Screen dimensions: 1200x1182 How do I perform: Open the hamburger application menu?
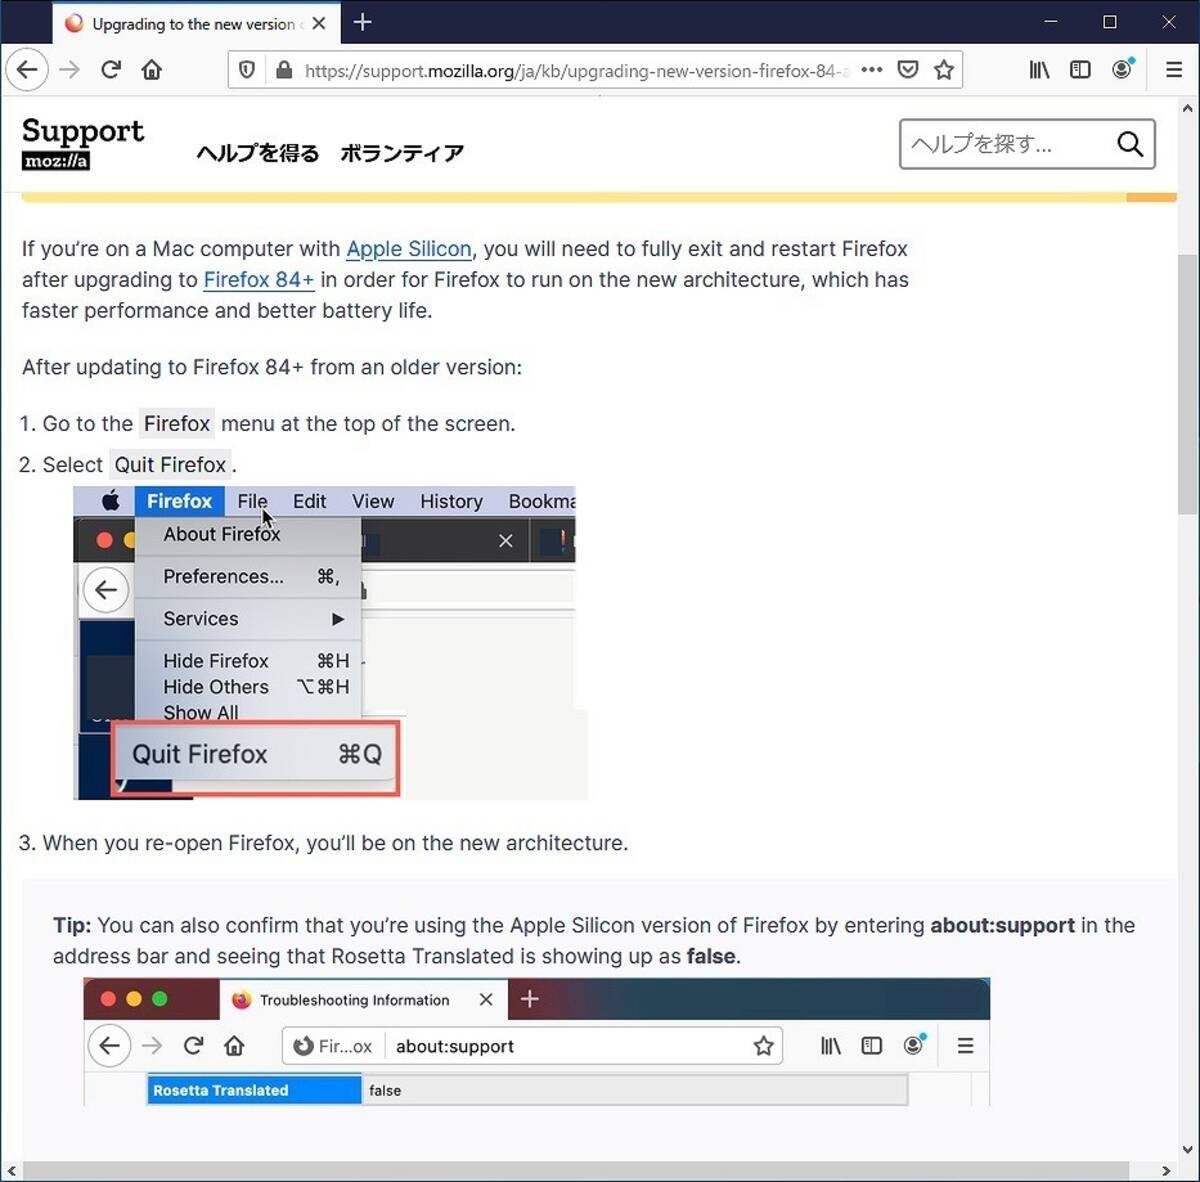[x=1174, y=70]
